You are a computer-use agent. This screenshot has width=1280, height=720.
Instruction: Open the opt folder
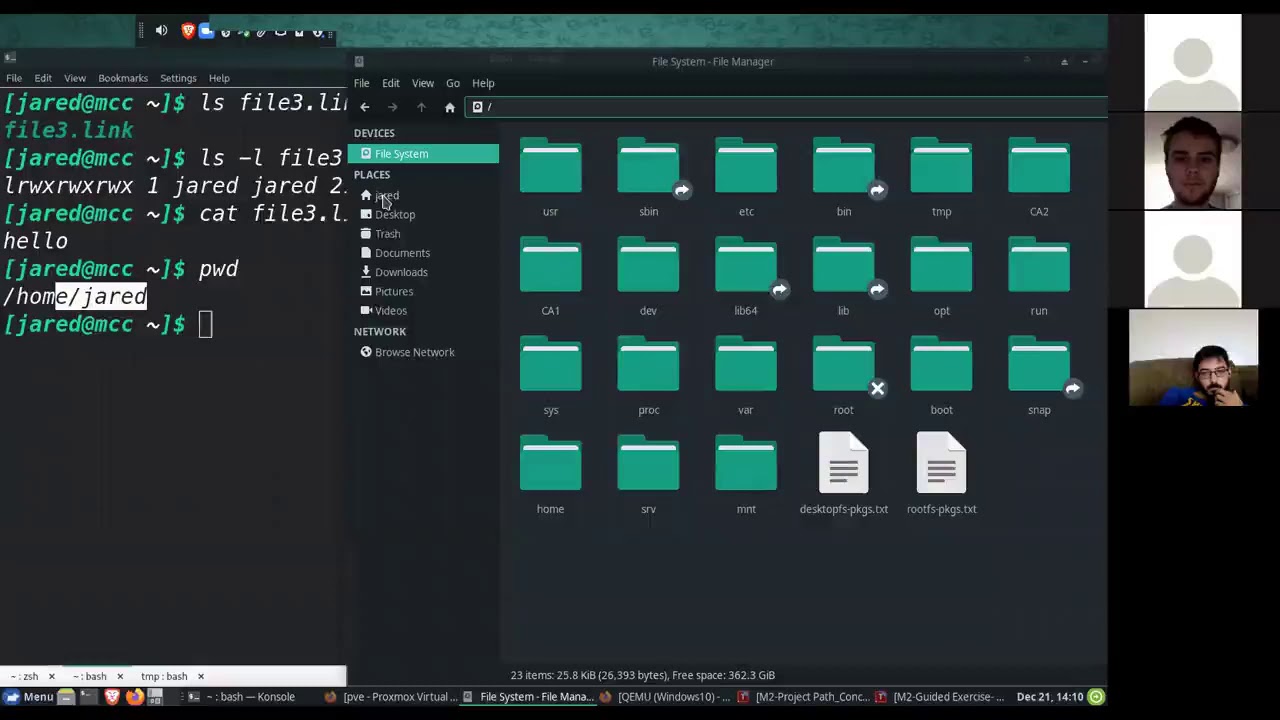[x=941, y=276]
